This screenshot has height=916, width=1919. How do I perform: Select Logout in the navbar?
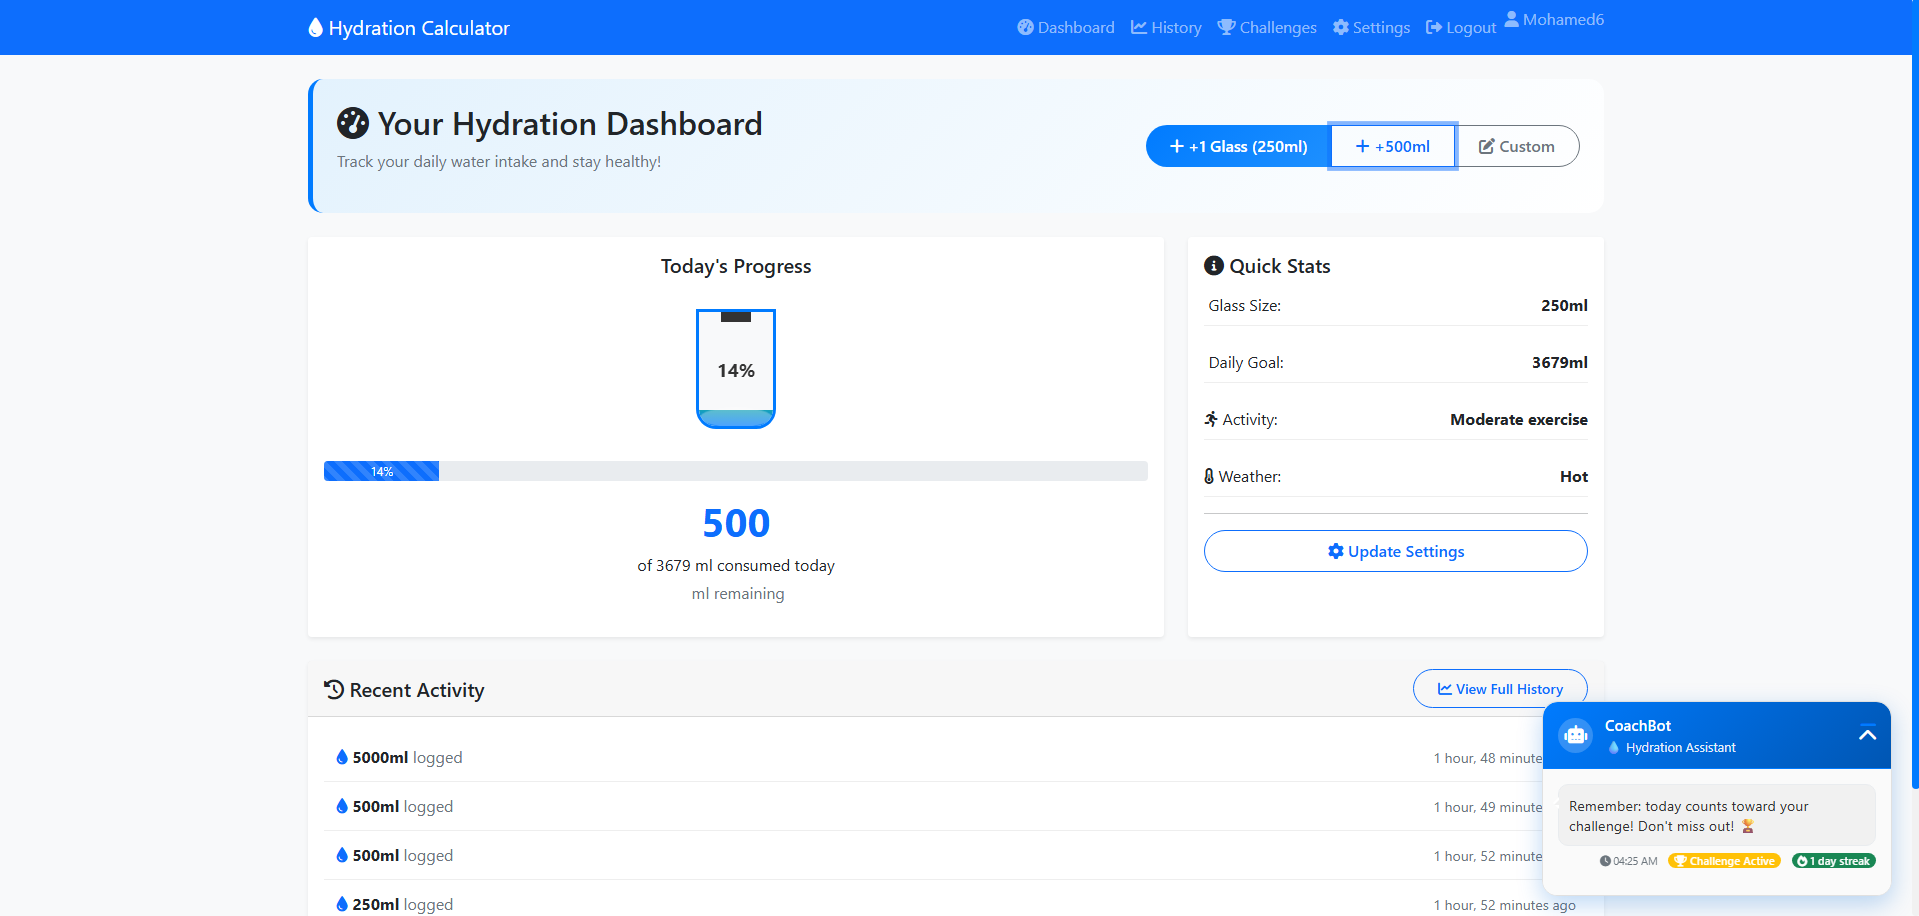click(x=1461, y=28)
